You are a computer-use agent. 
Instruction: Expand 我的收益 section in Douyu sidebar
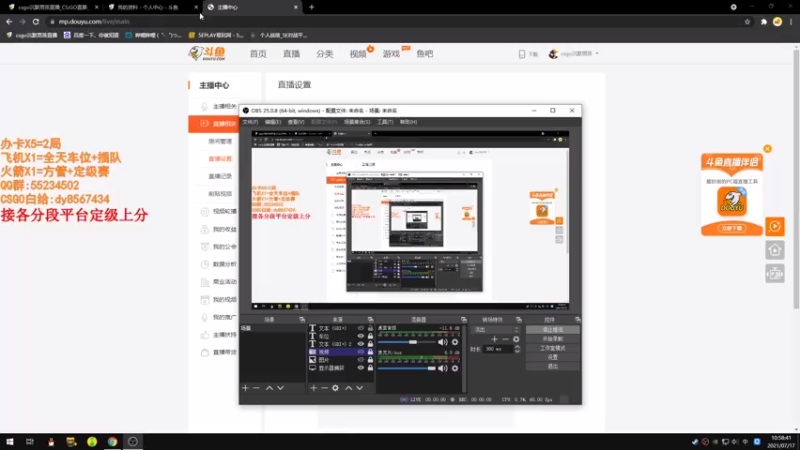[x=219, y=229]
